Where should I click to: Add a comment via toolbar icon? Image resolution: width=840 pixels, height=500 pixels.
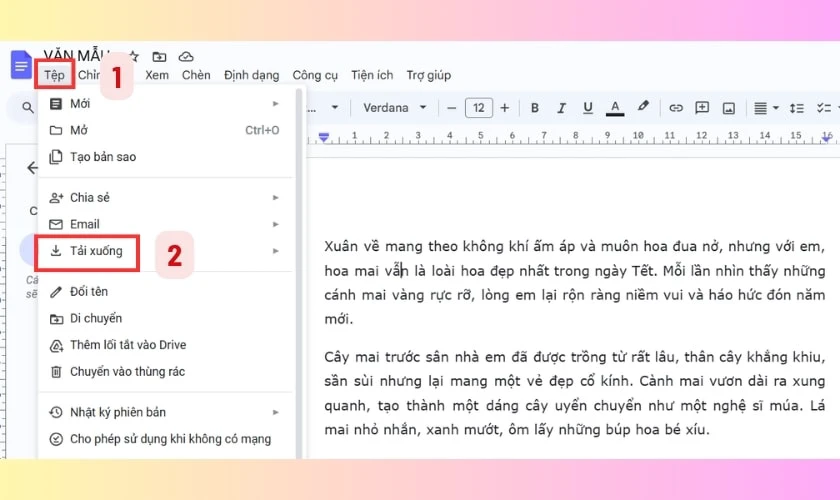(702, 108)
